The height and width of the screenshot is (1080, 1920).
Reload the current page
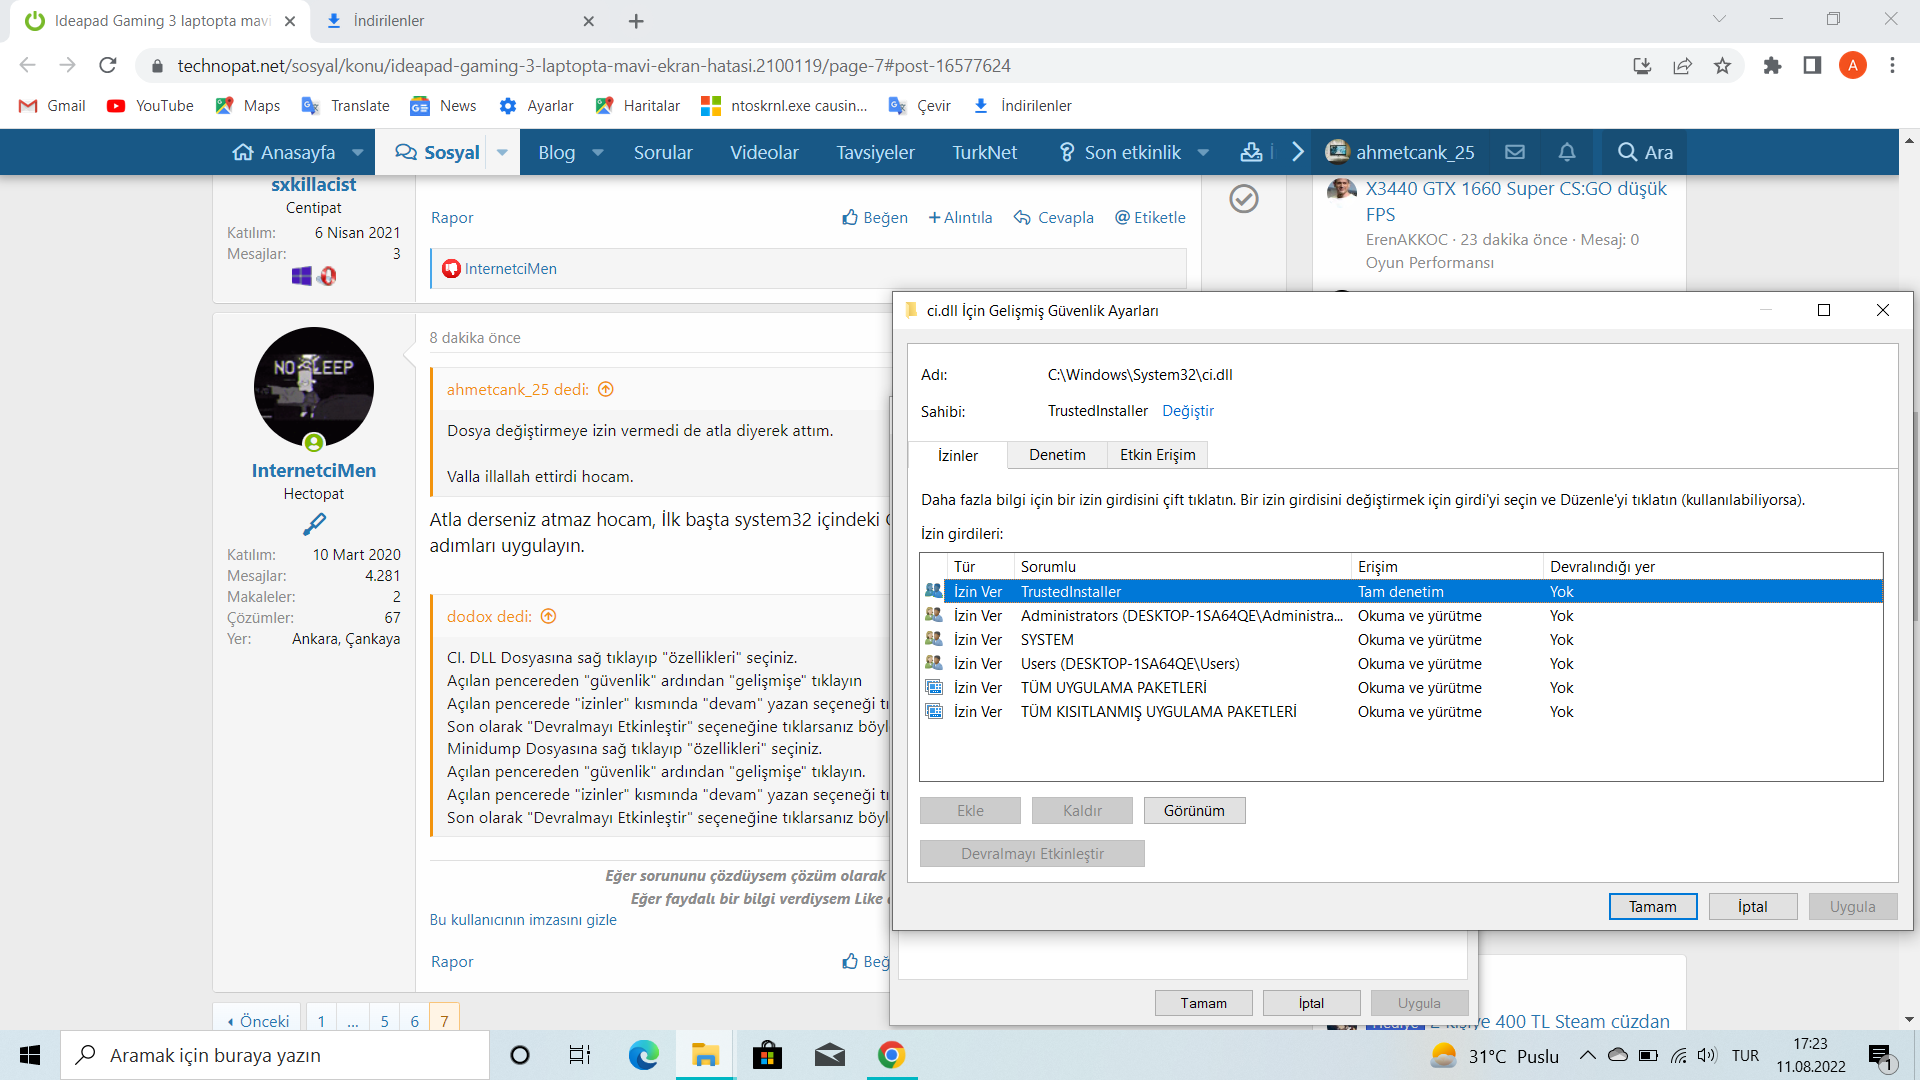coord(108,66)
